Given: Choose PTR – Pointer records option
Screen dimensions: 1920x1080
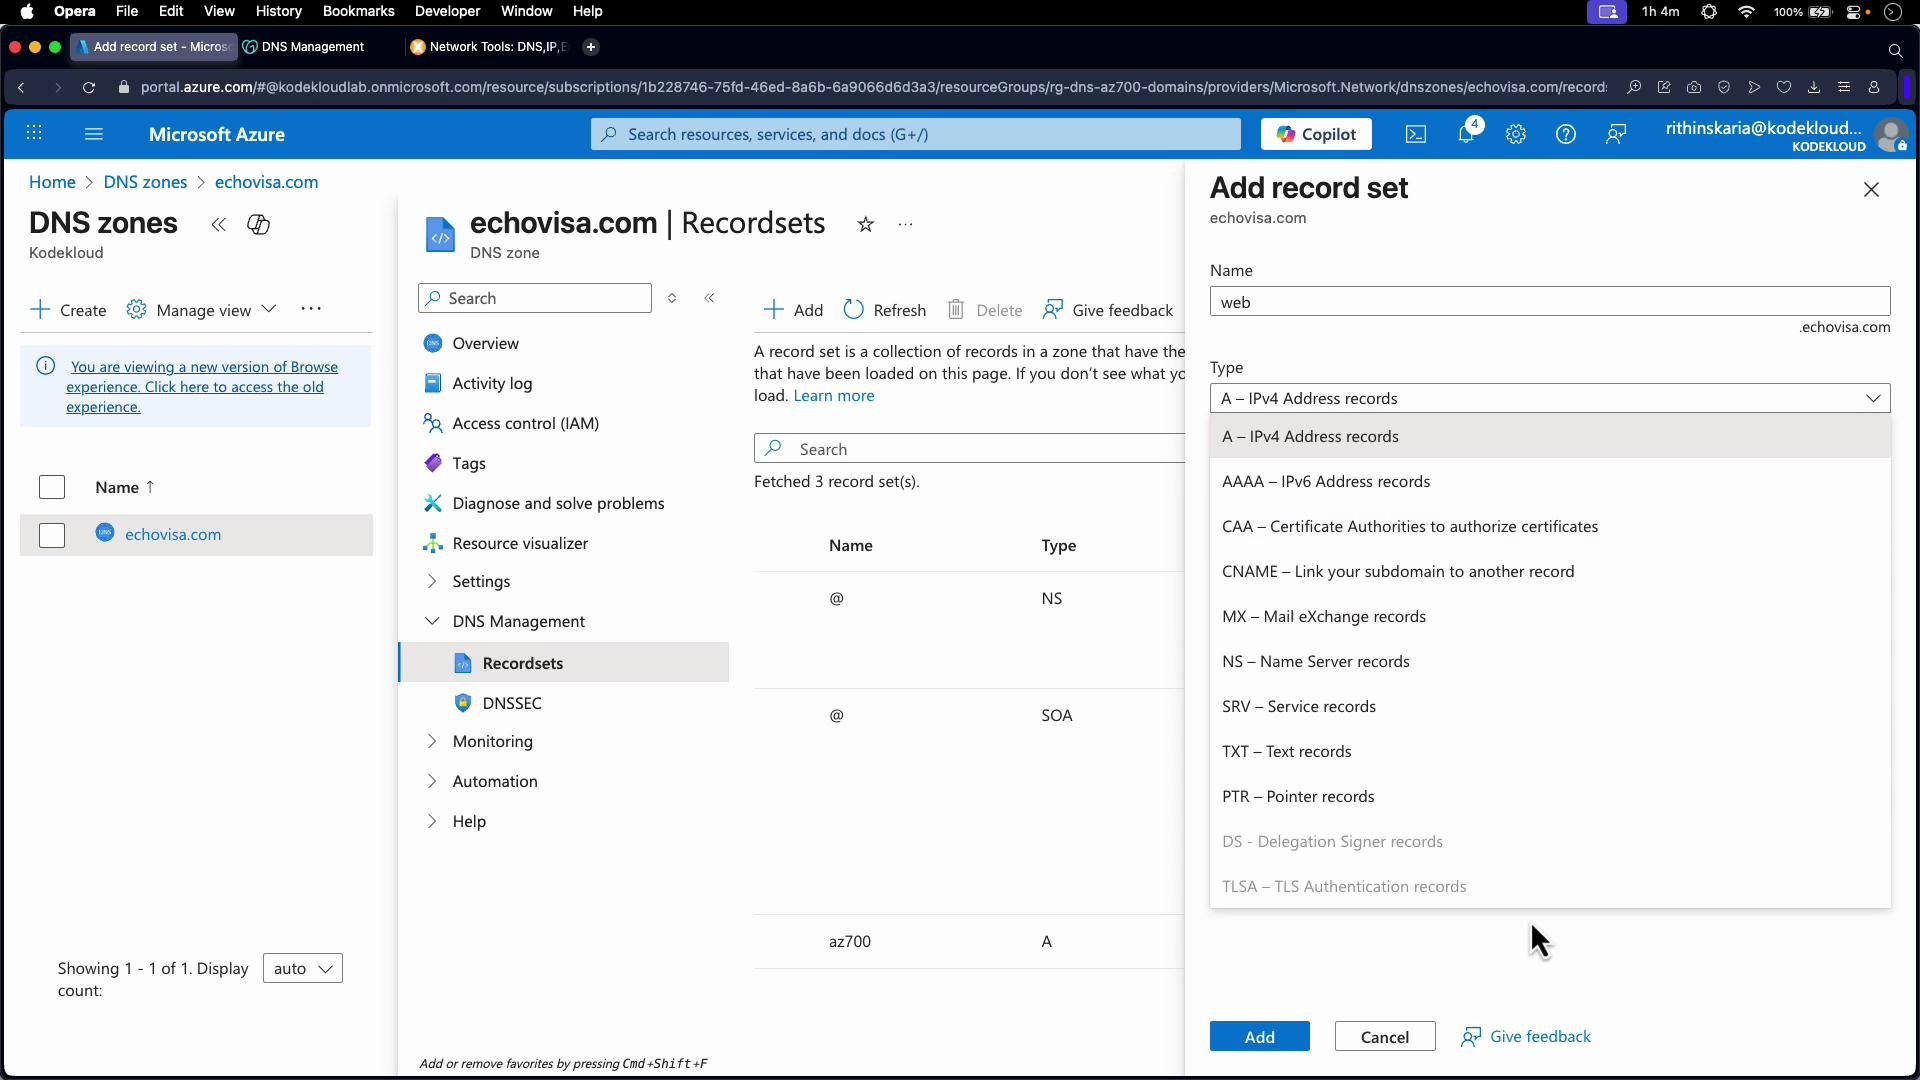Looking at the screenshot, I should 1549,796.
